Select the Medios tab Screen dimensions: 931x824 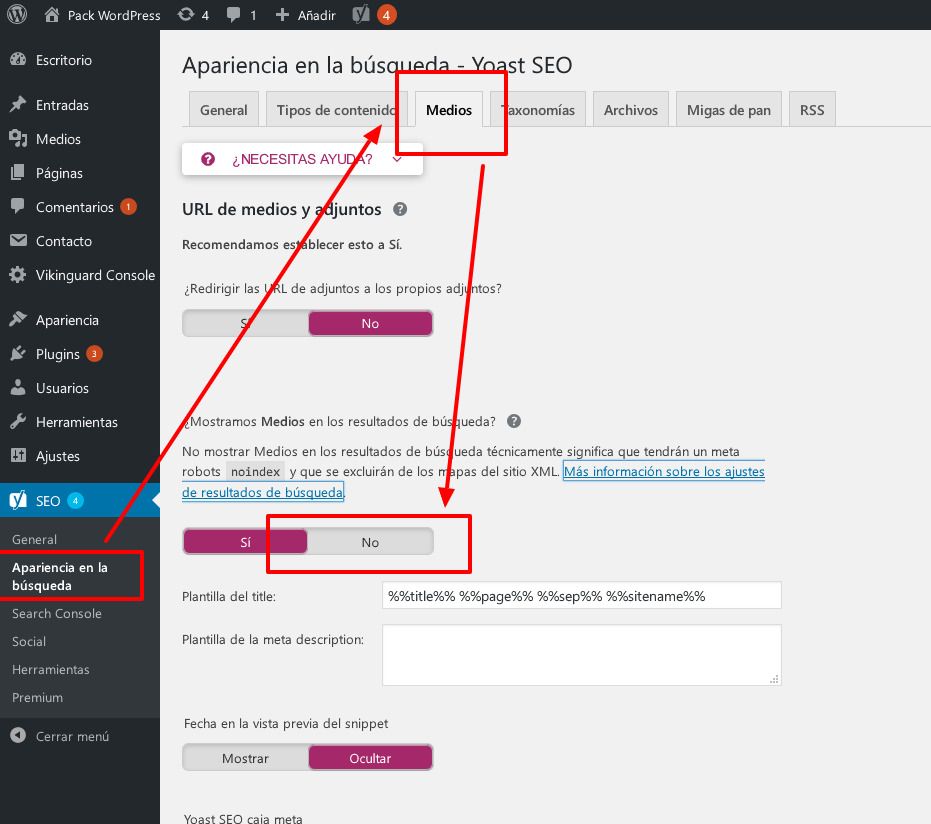tap(449, 110)
